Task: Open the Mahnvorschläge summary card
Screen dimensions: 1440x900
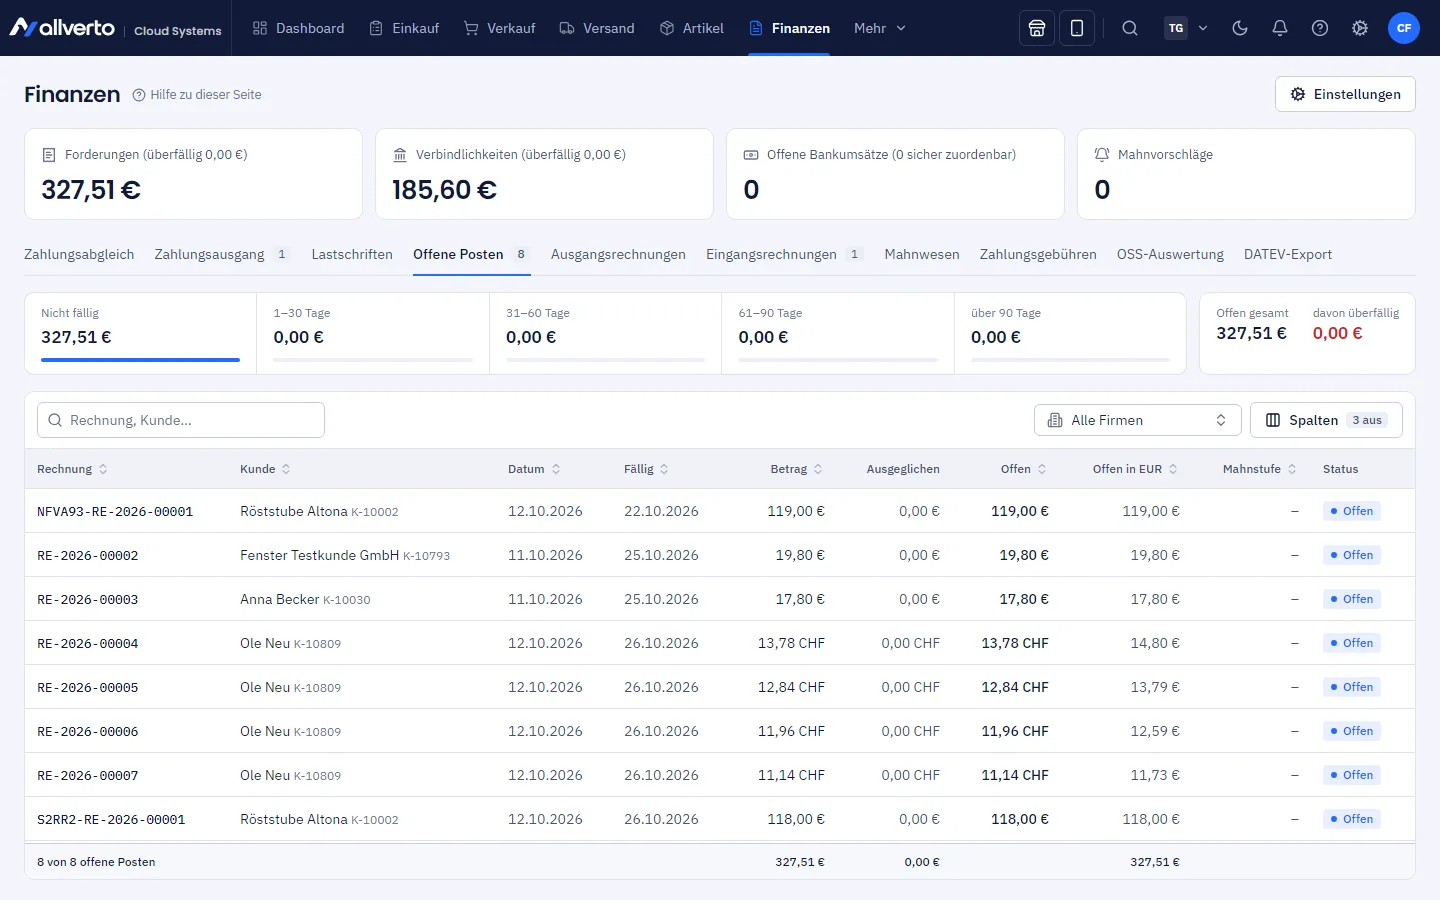Action: point(1246,174)
